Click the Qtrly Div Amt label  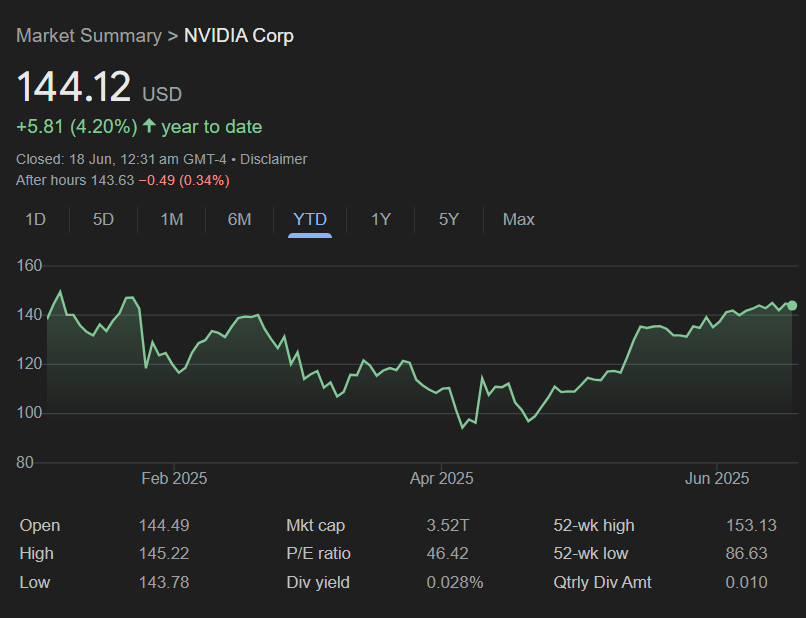point(602,583)
